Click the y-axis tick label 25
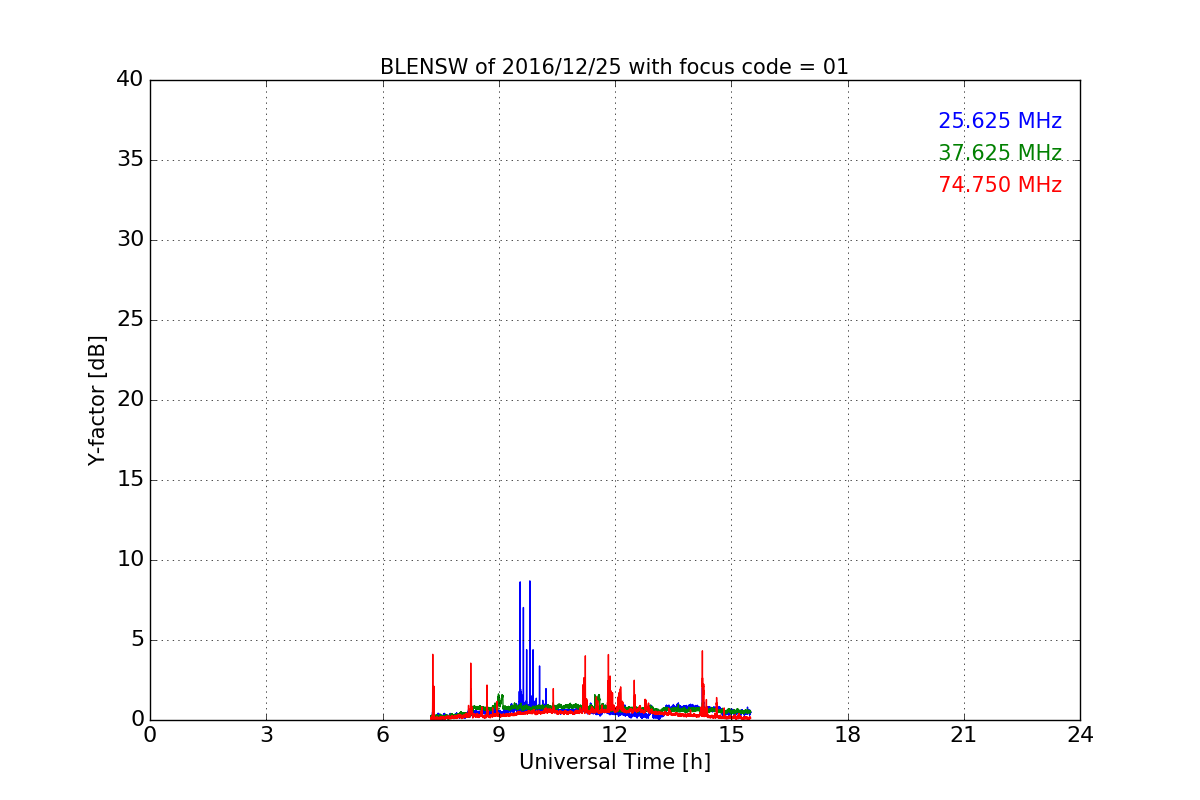The image size is (1200, 800). coord(130,320)
